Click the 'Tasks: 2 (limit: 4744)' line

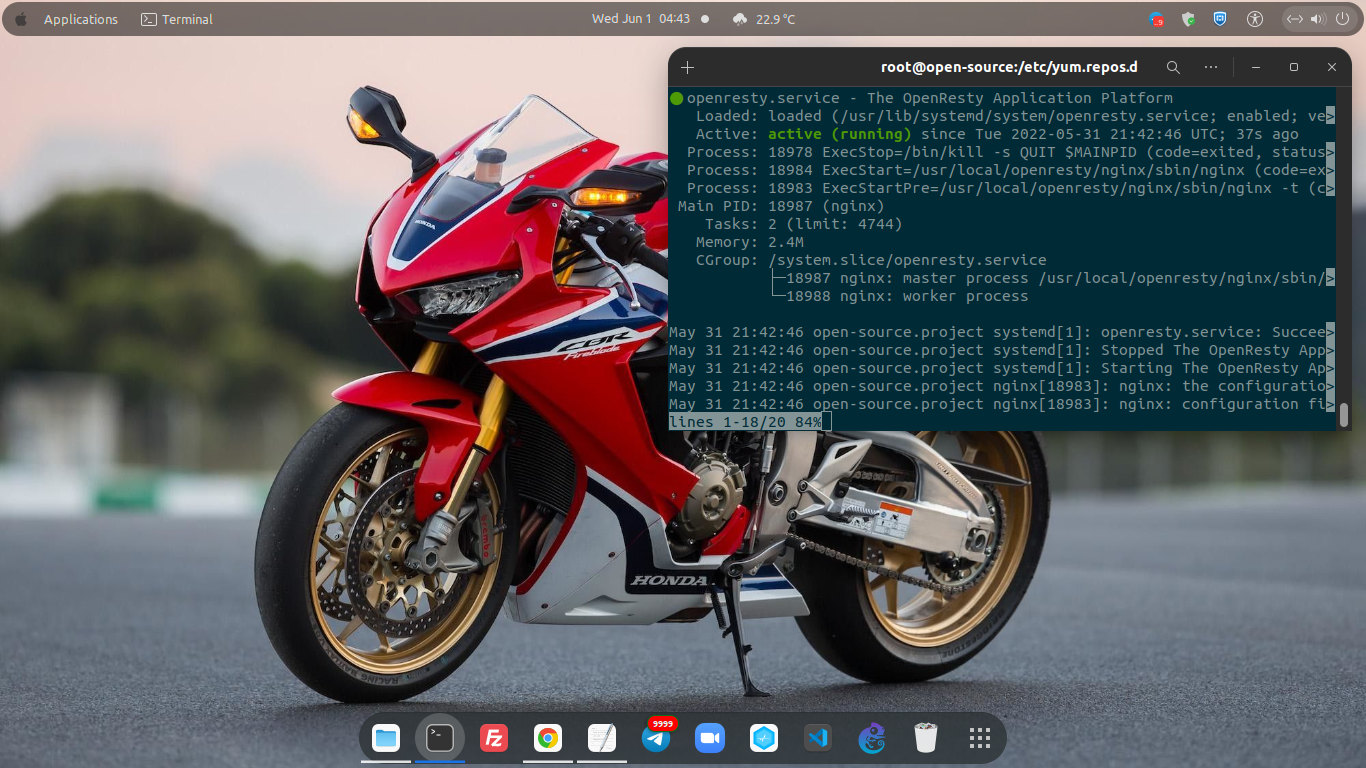(x=803, y=224)
